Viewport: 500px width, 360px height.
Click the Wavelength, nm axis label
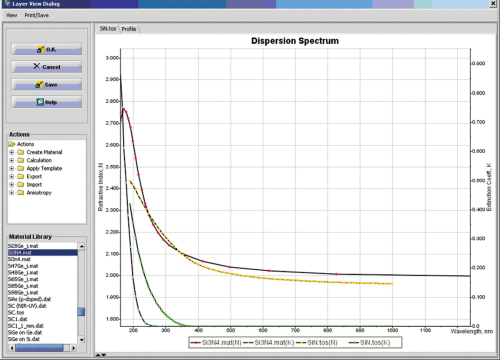(472, 331)
